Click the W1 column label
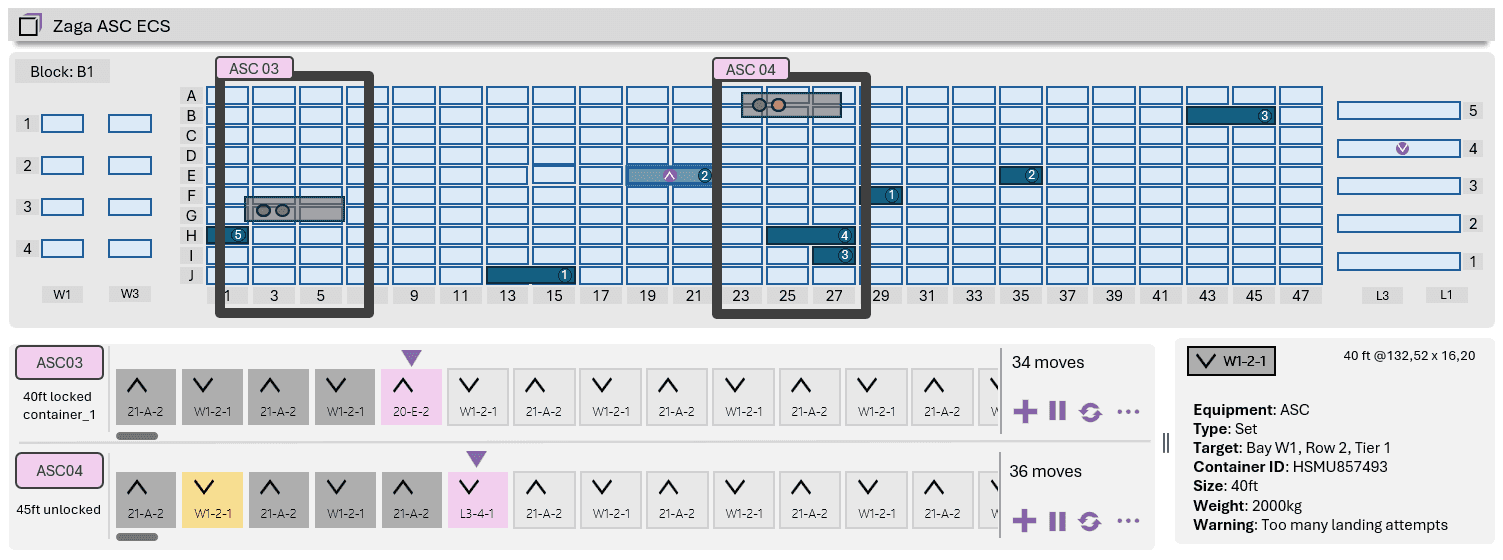Screen dimensions: 1503x560 tap(62, 294)
